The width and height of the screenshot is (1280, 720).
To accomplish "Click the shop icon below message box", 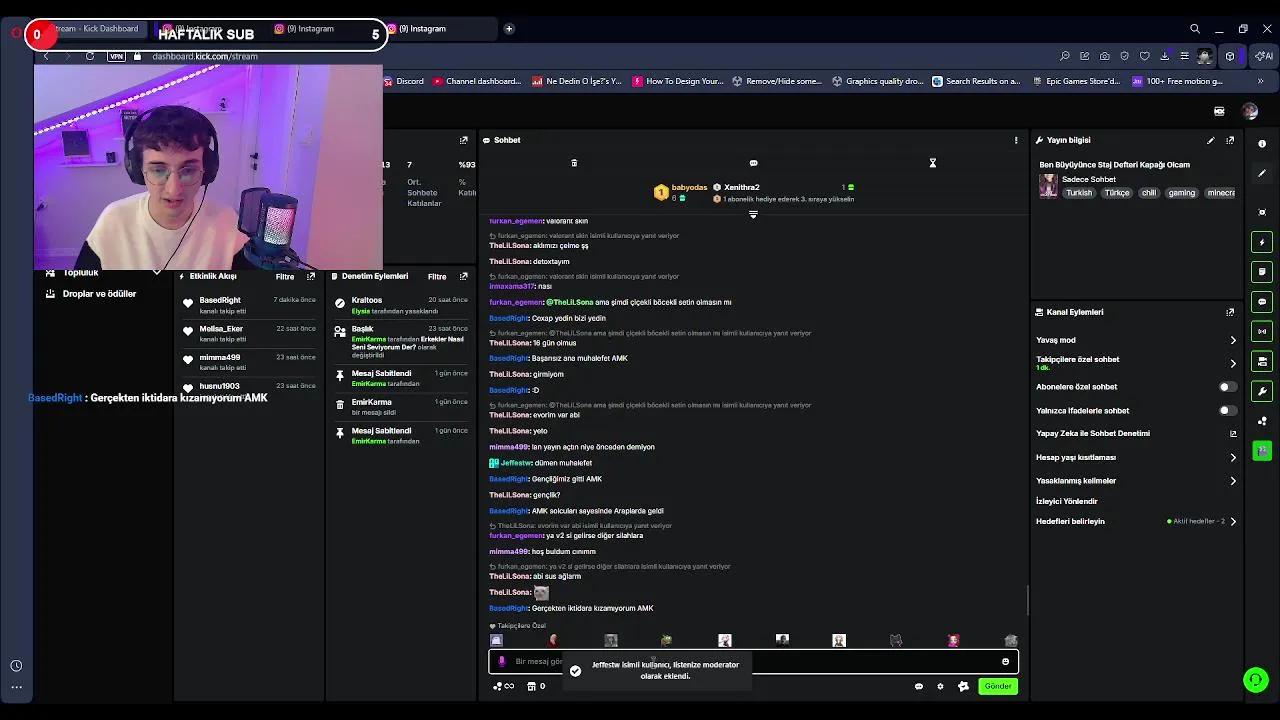I will tap(531, 686).
